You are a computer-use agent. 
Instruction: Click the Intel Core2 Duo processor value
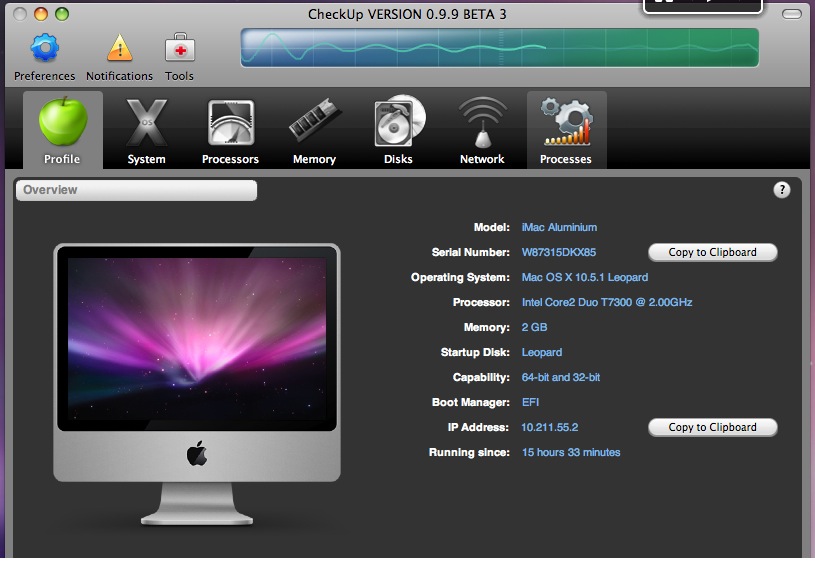click(x=607, y=302)
